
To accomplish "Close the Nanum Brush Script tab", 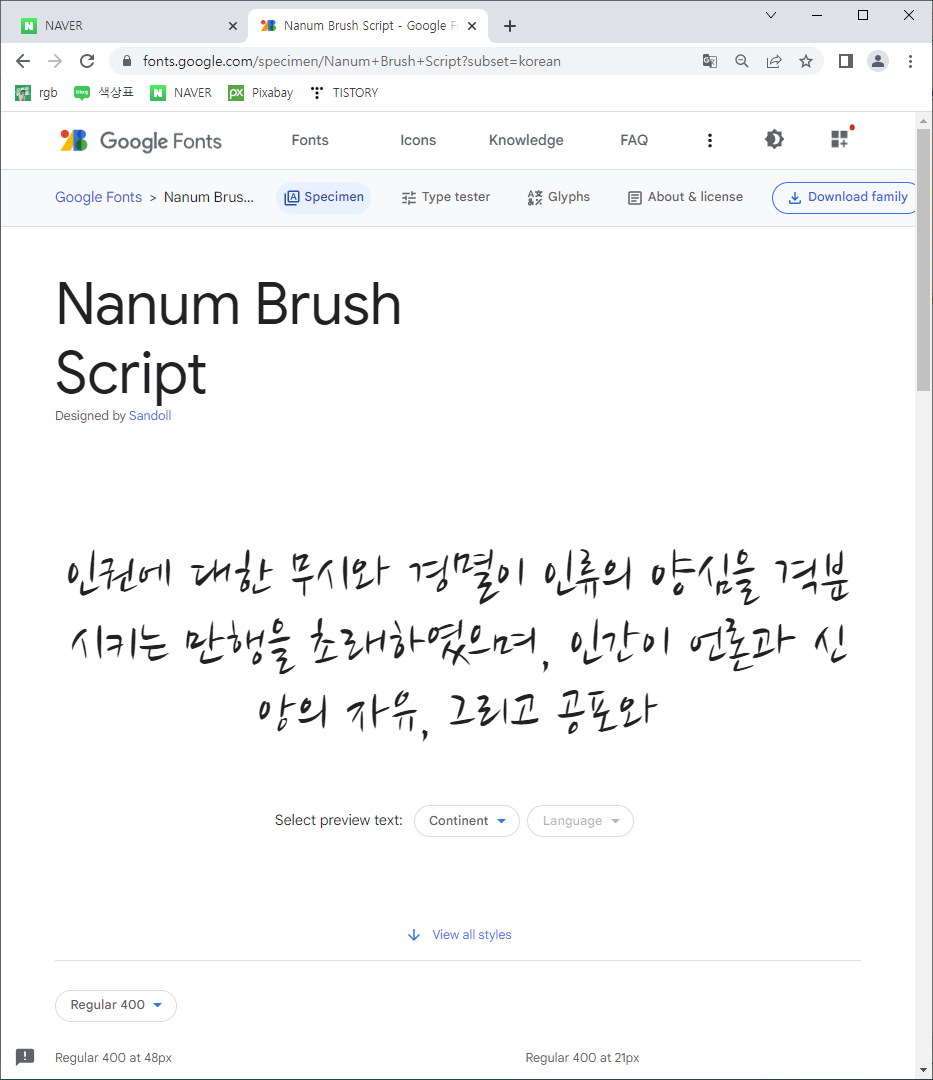I will (x=472, y=26).
